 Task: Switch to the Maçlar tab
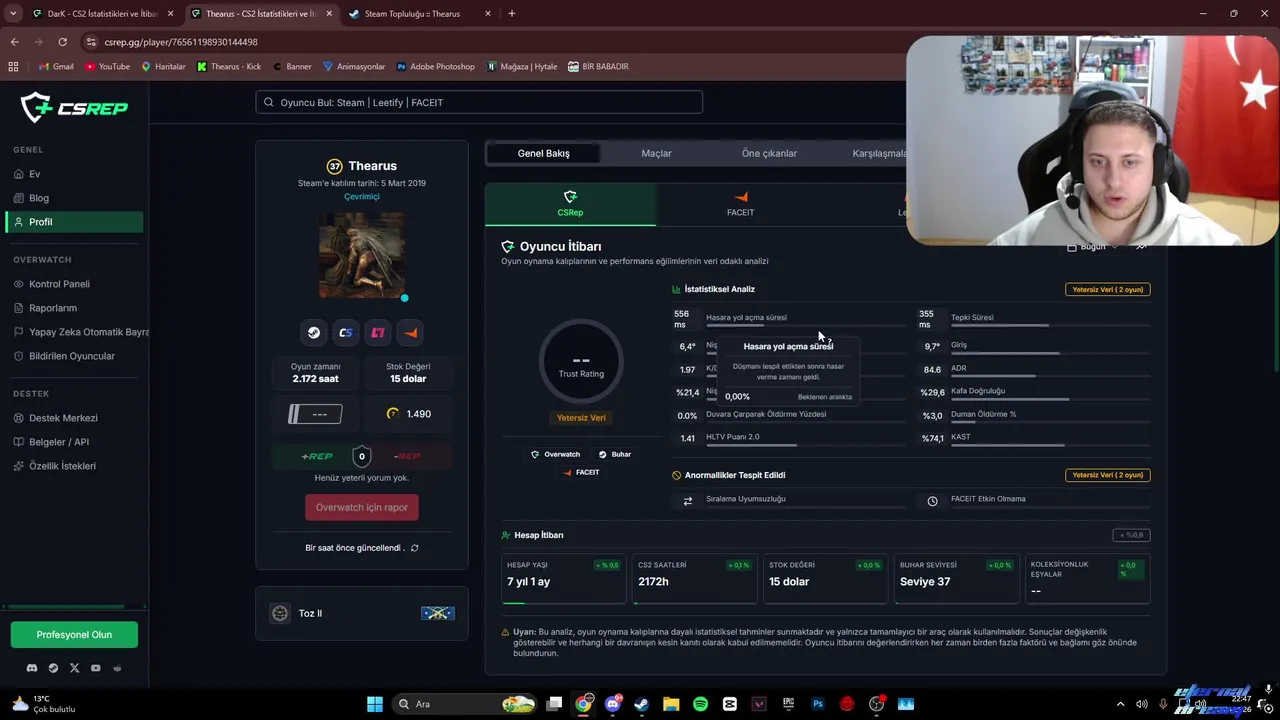coord(656,153)
